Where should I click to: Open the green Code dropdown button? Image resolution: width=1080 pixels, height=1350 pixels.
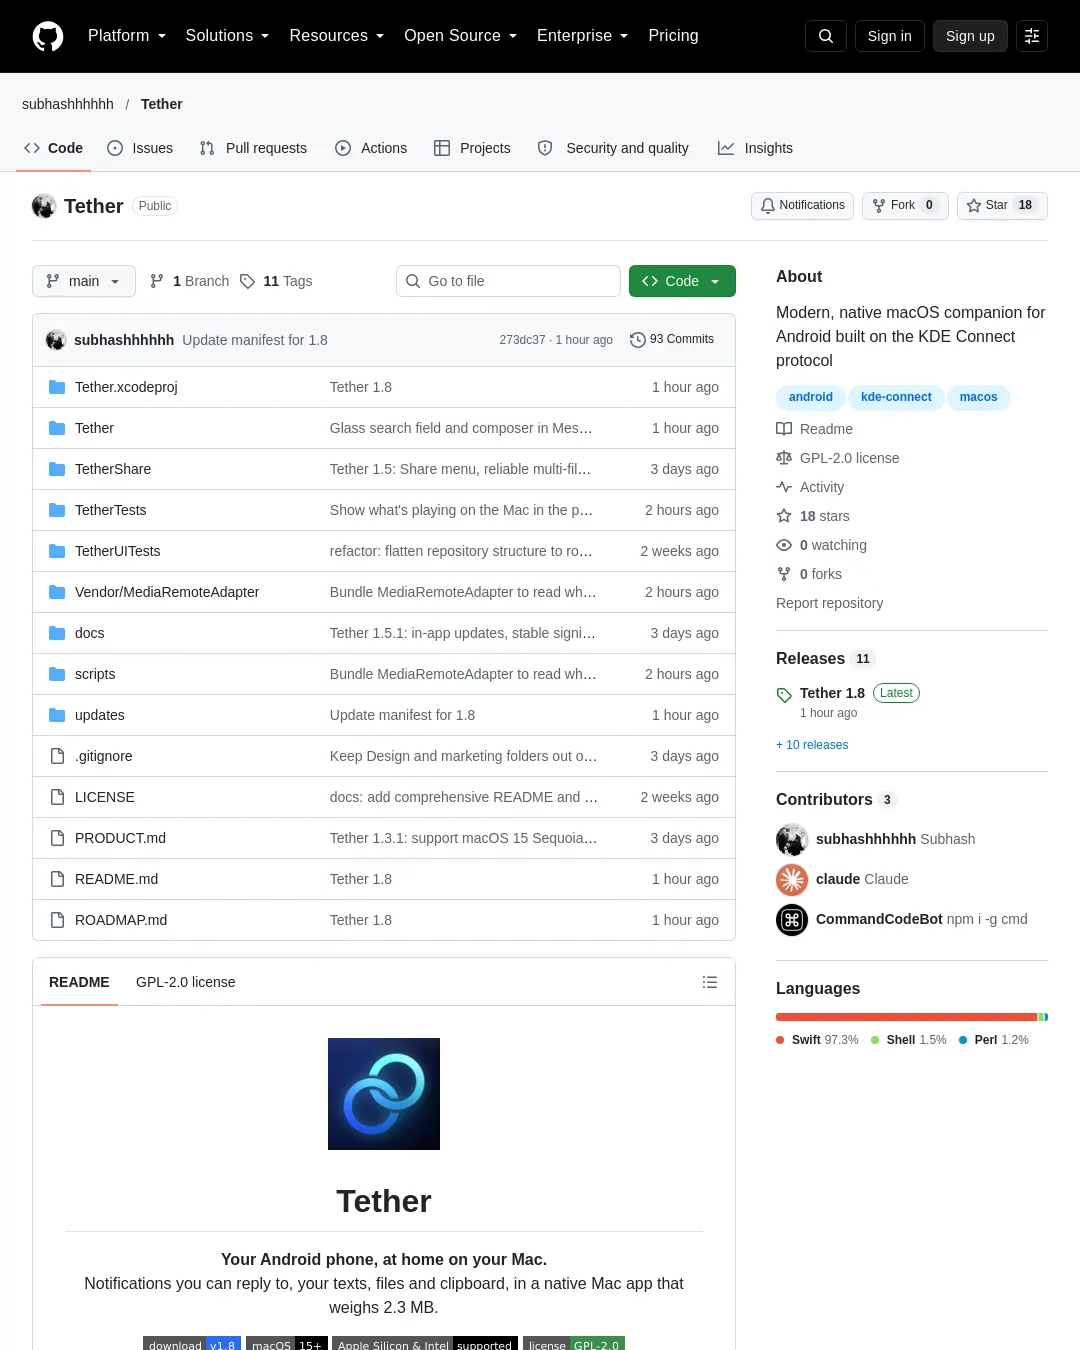(682, 281)
